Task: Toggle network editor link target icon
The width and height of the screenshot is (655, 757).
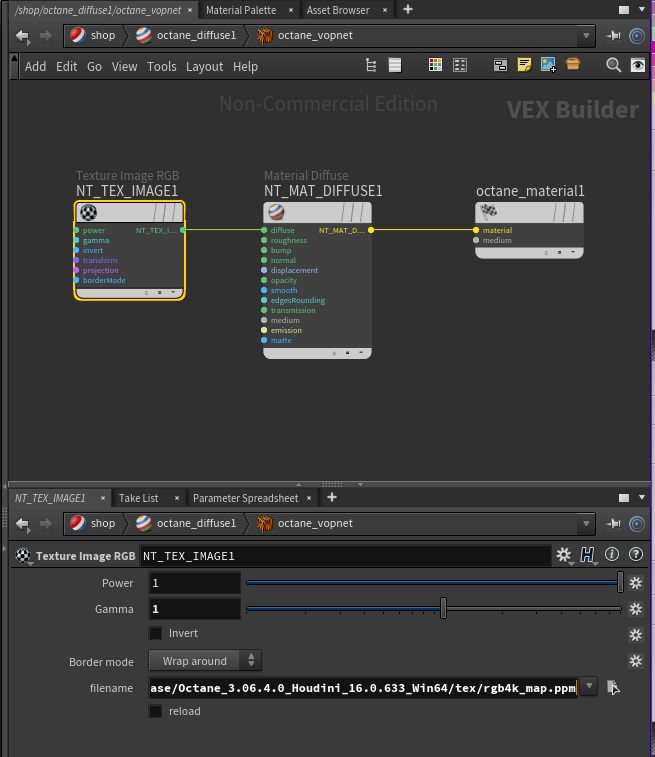Action: pos(637,36)
